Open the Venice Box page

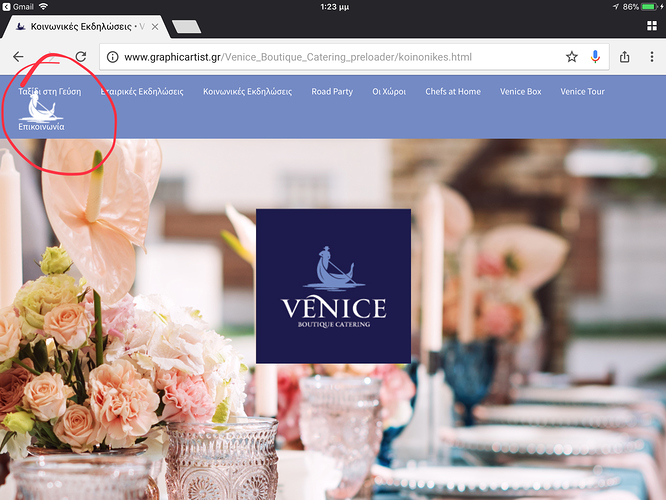[x=521, y=92]
